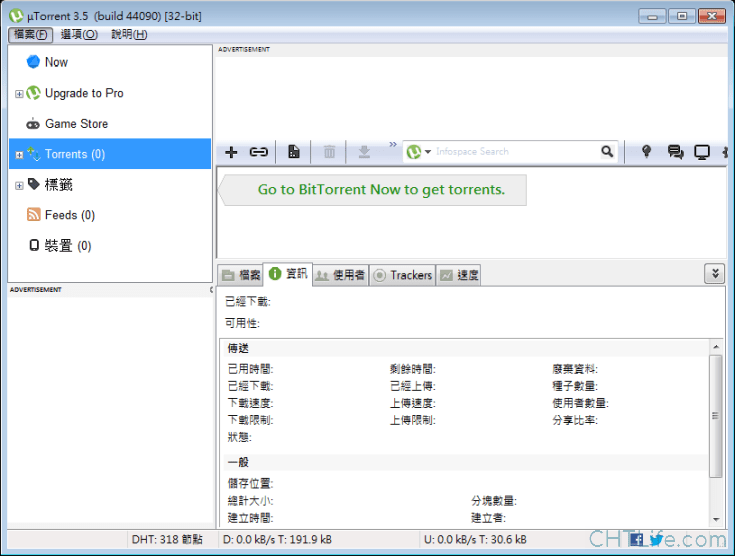Switch to the 資訊 info tab
The width and height of the screenshot is (735, 556).
point(288,273)
